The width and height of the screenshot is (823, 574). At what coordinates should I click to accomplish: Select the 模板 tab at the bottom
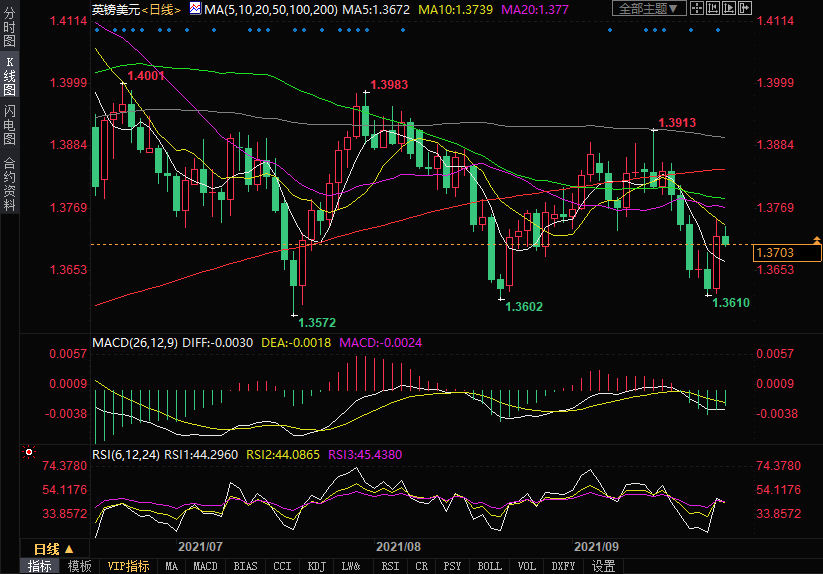79,566
